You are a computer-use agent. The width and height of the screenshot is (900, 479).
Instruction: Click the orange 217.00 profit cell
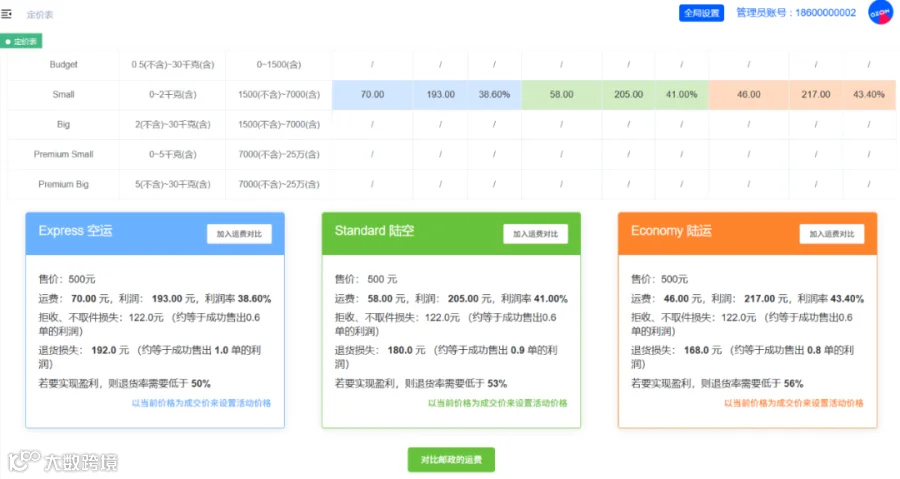(x=816, y=94)
